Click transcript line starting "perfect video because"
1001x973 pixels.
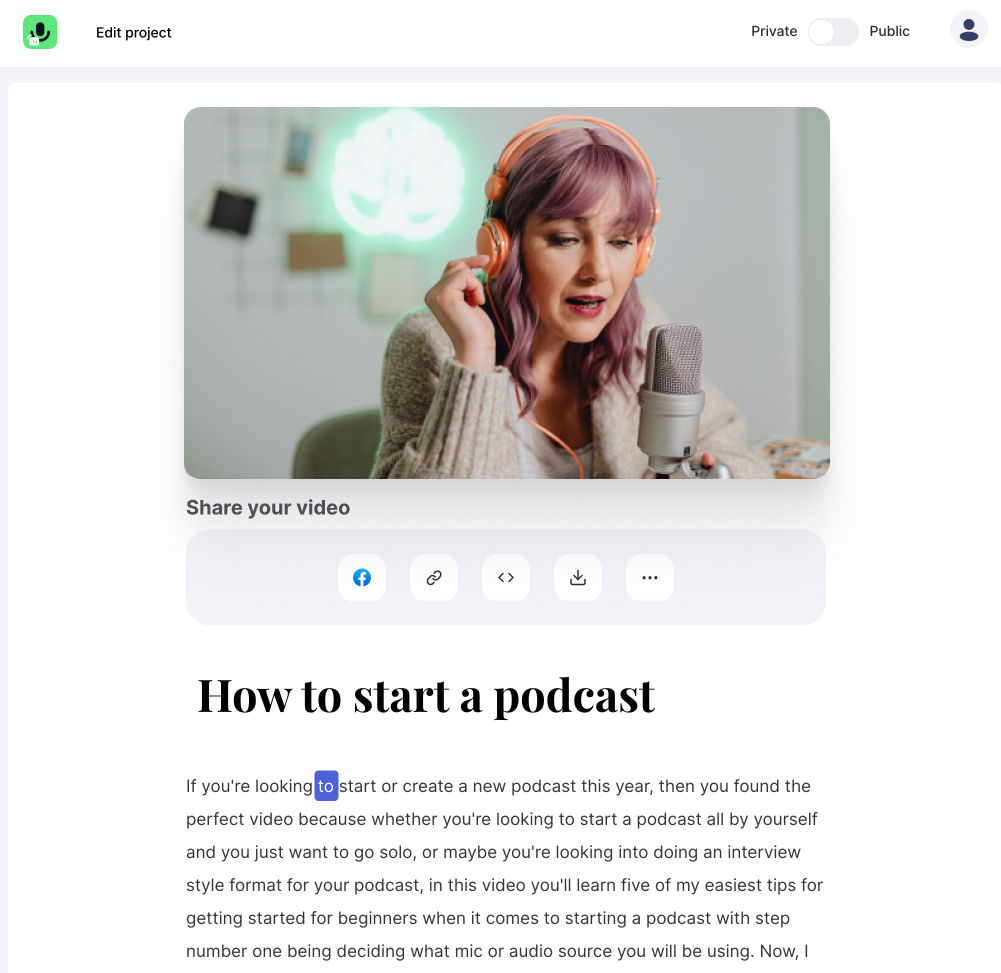coord(502,819)
